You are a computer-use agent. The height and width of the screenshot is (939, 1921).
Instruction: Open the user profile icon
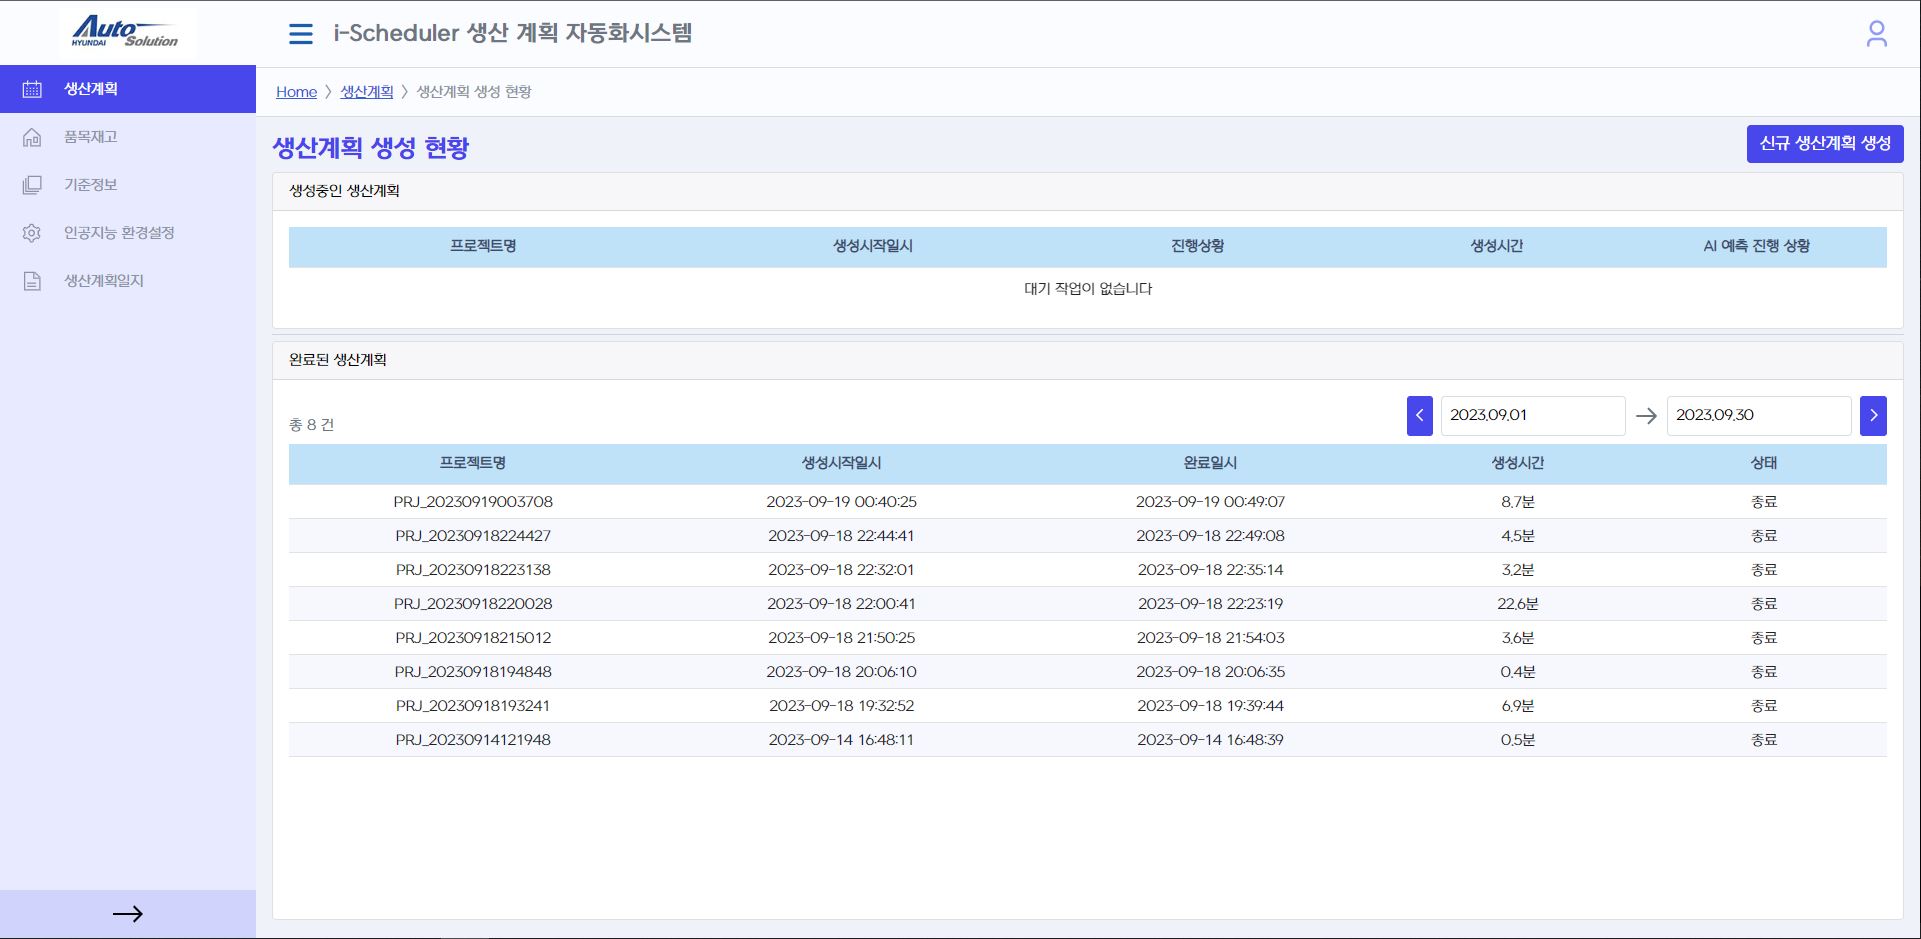click(x=1876, y=34)
